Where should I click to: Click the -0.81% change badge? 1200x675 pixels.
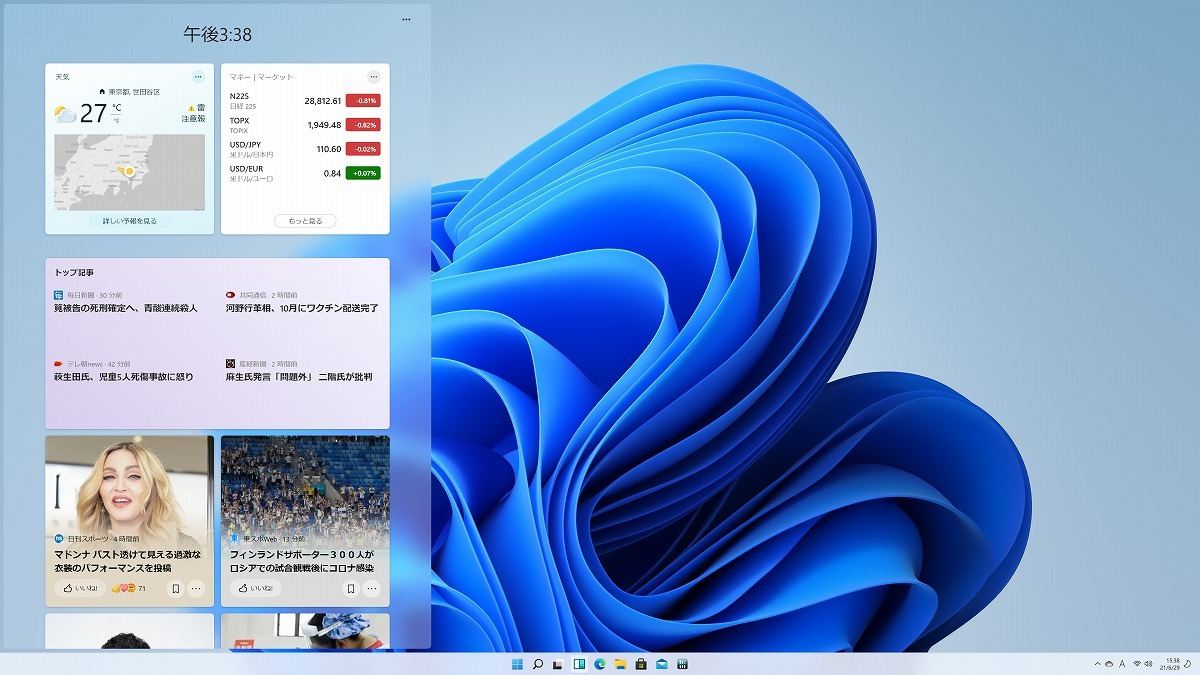tap(363, 101)
